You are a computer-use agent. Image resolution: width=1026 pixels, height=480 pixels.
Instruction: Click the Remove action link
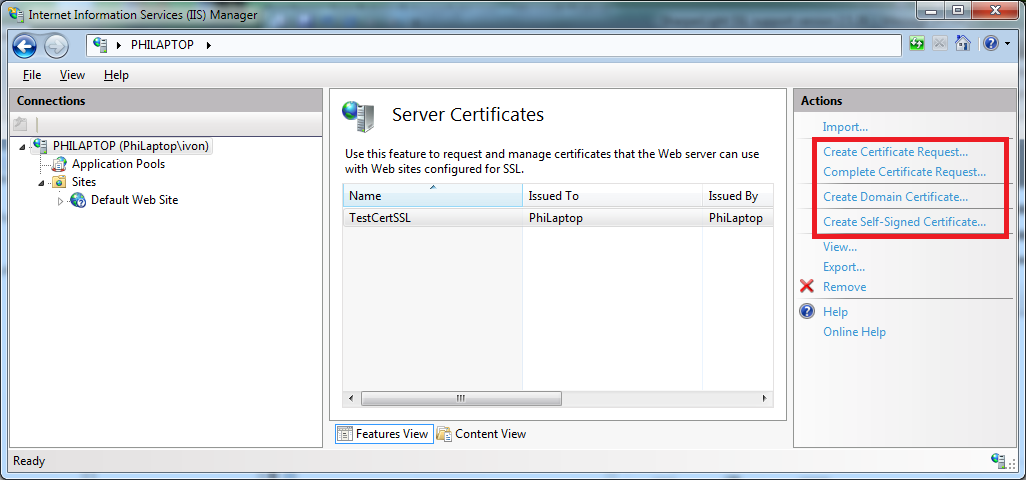pos(844,286)
